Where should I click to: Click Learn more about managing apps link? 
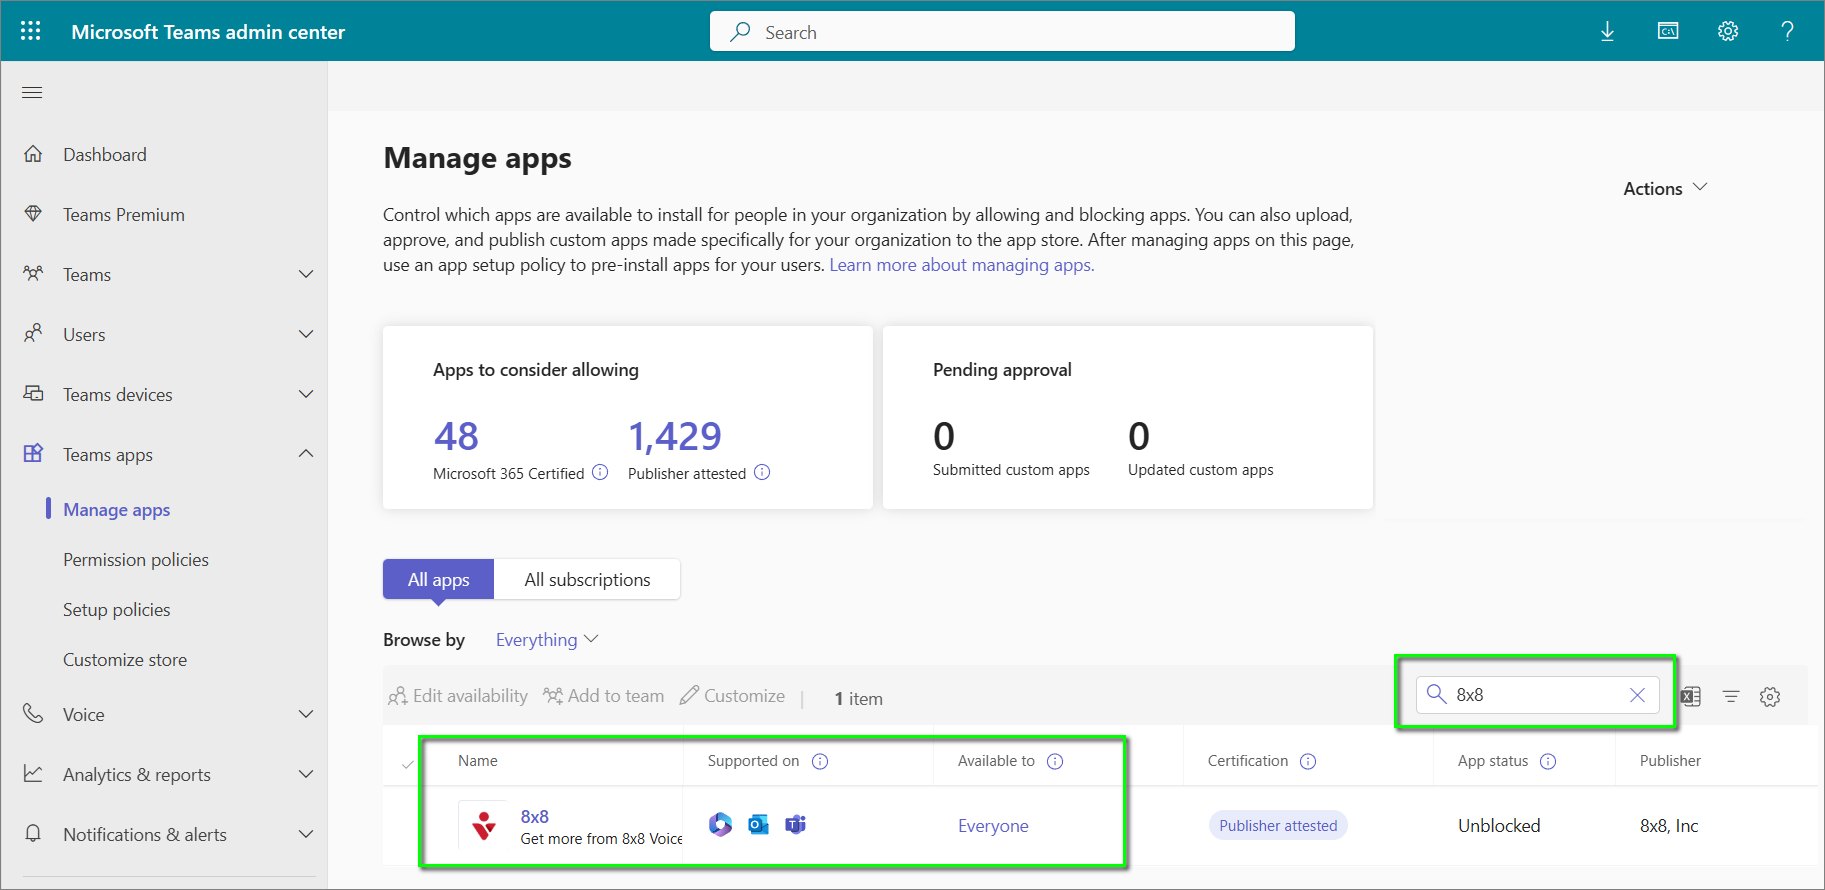(961, 265)
